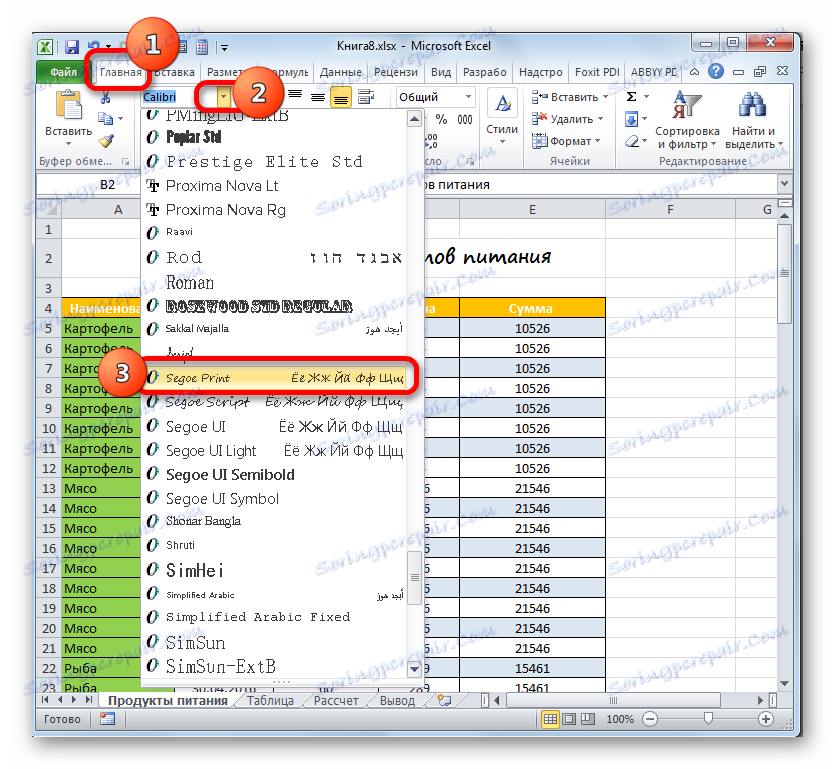Click the Save icon in quick access toolbar
This screenshot has height=769, width=835.
coord(71,47)
